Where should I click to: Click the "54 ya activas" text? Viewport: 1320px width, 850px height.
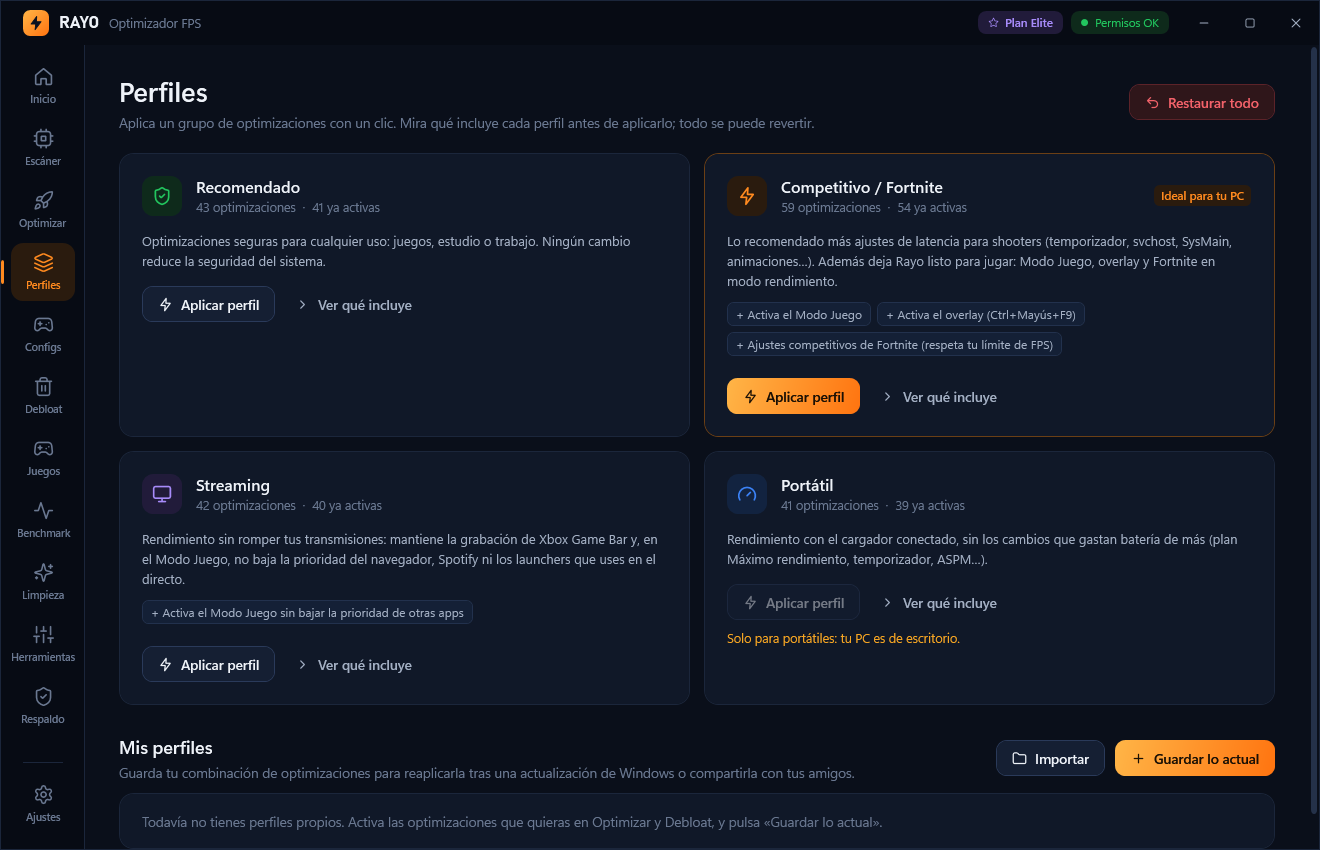[932, 208]
